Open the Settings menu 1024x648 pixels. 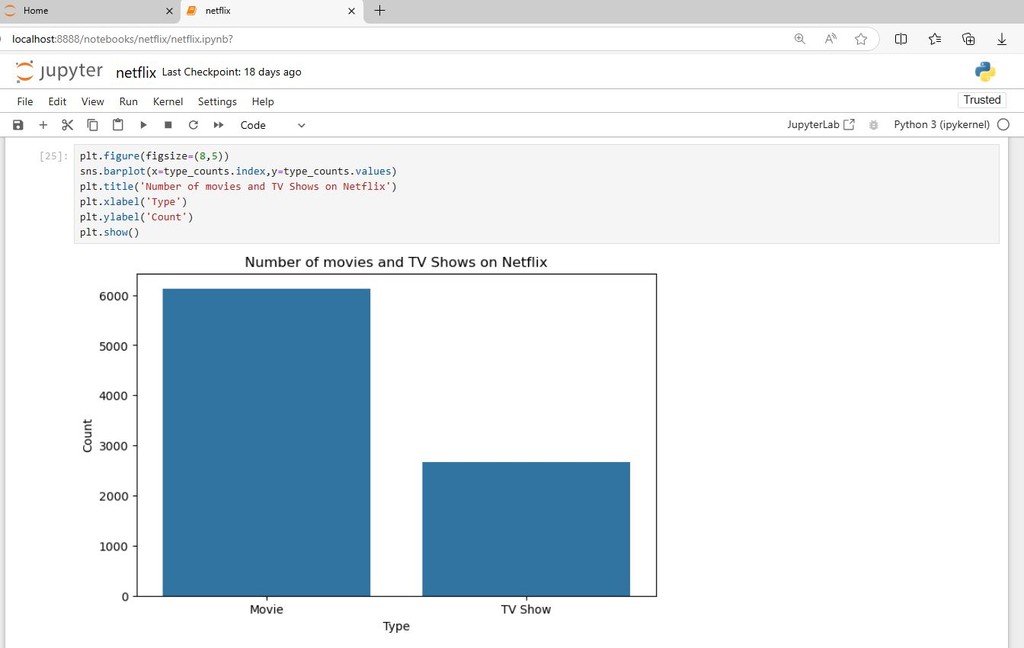pos(217,101)
